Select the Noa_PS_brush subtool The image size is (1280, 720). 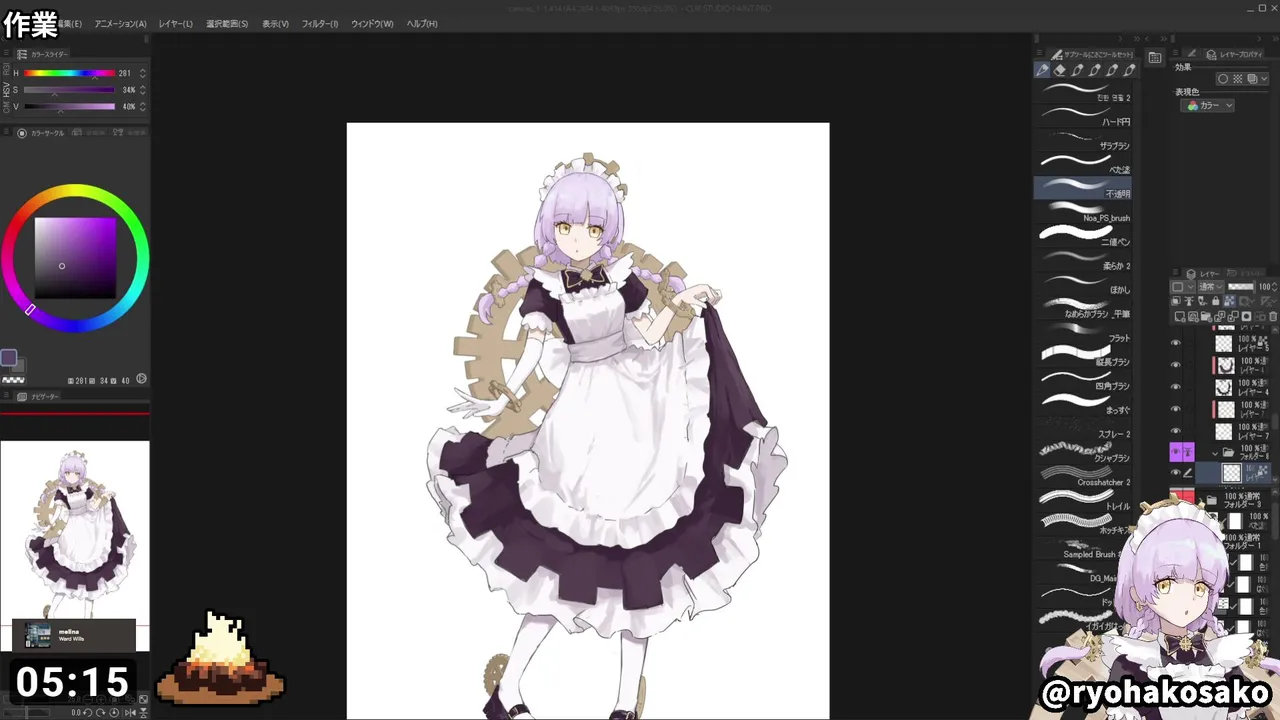click(1083, 213)
